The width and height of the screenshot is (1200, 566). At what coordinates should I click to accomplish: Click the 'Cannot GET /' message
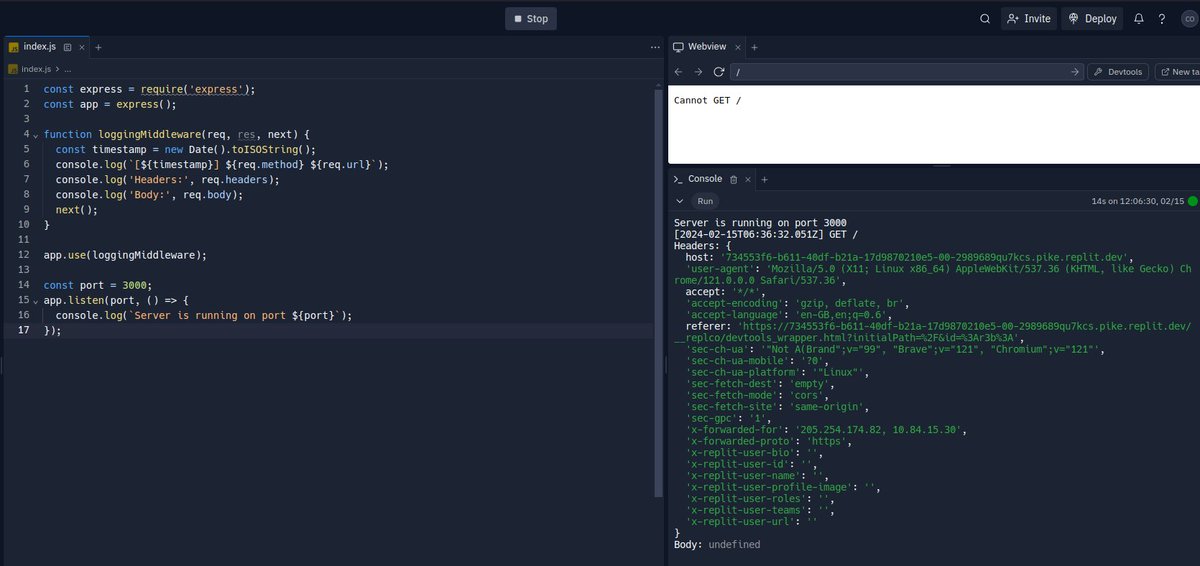pyautogui.click(x=707, y=101)
